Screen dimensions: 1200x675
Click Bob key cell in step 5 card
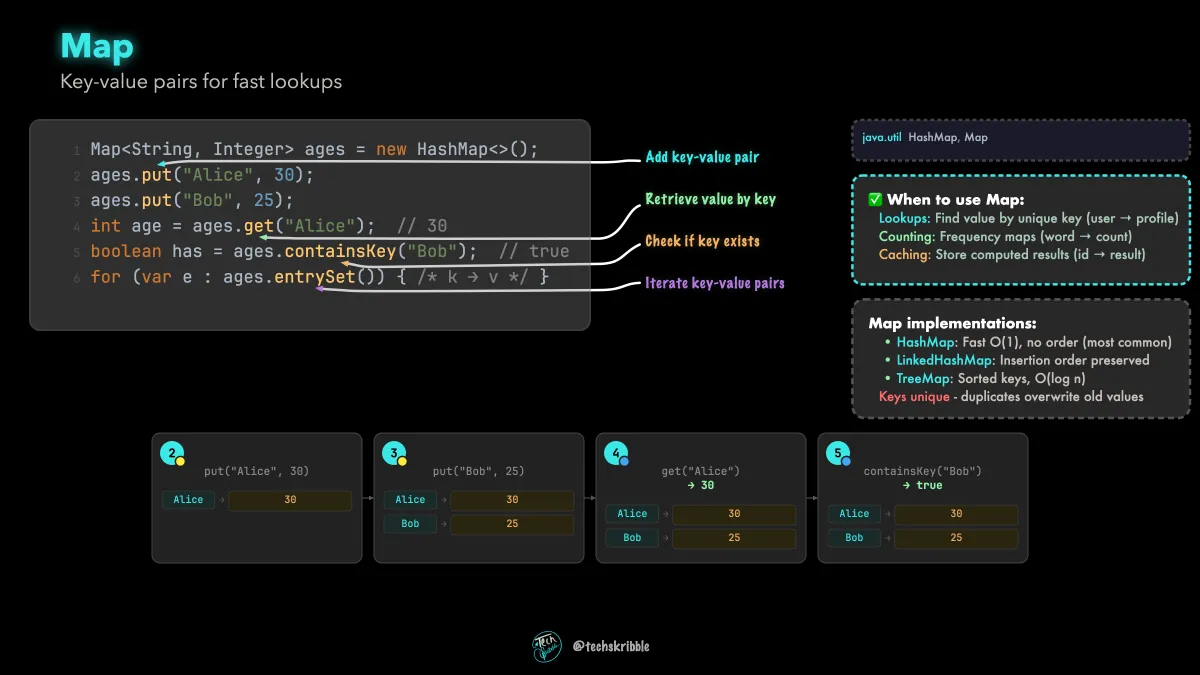(854, 538)
